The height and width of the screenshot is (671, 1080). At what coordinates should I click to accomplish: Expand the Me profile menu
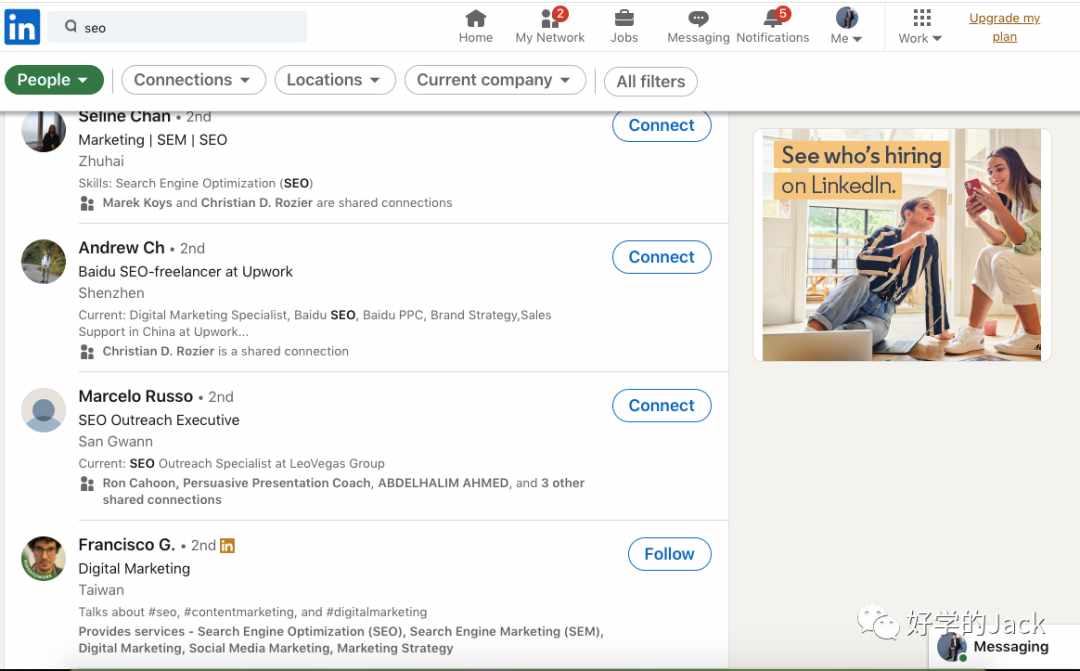(x=847, y=26)
